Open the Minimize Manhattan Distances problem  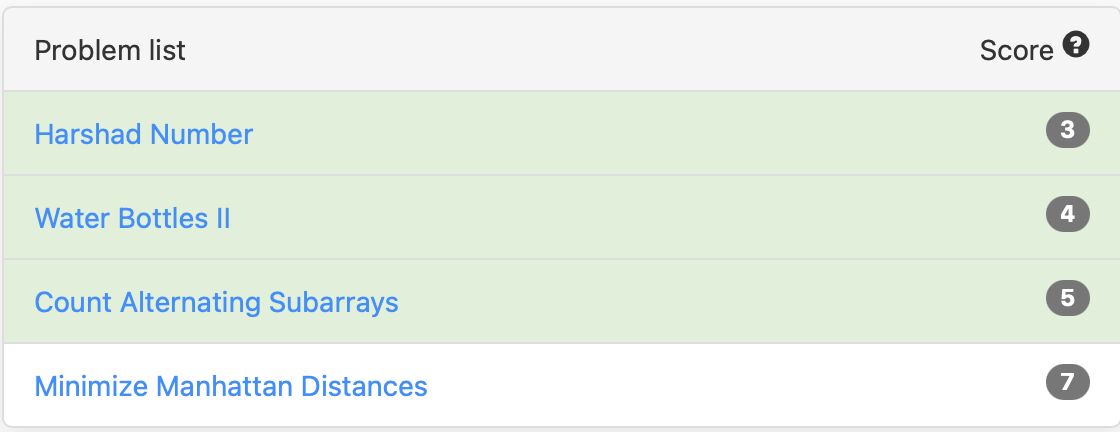[x=231, y=386]
